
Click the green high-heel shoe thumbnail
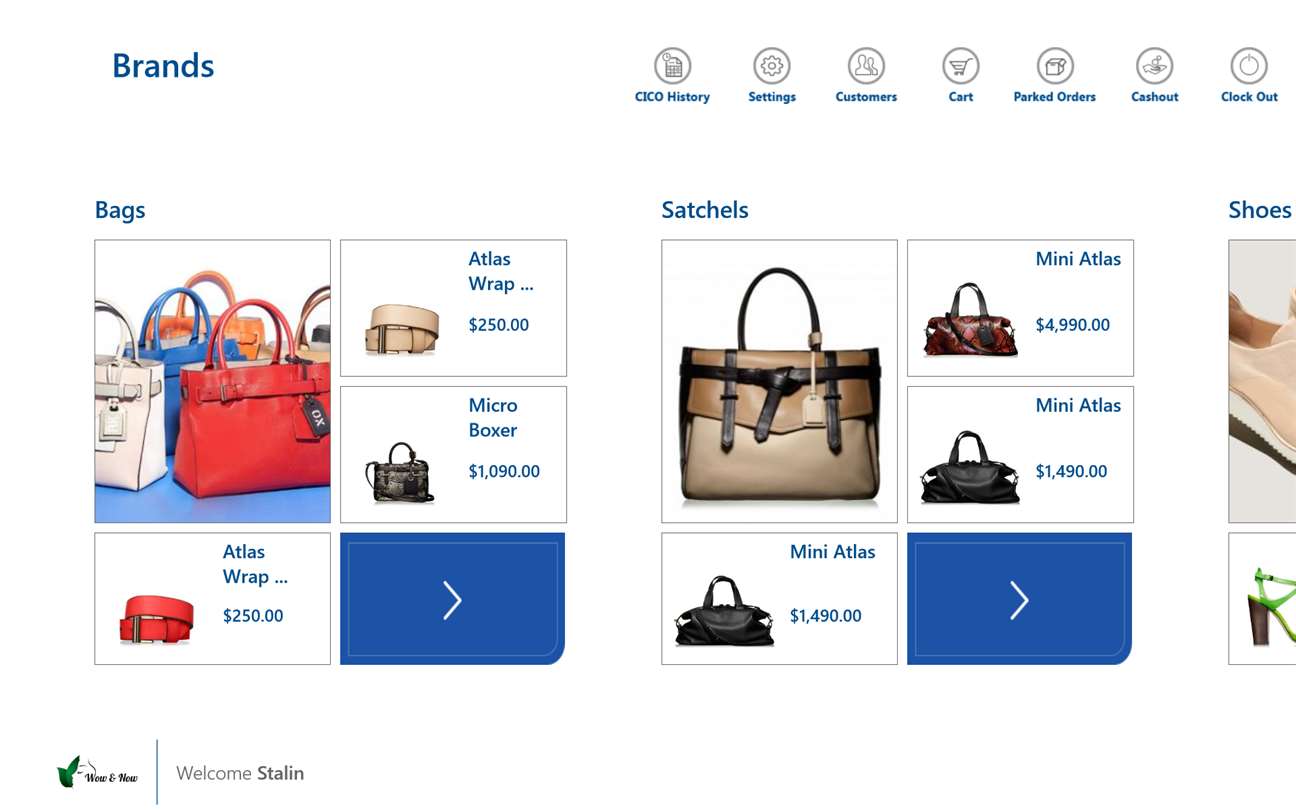[1262, 599]
